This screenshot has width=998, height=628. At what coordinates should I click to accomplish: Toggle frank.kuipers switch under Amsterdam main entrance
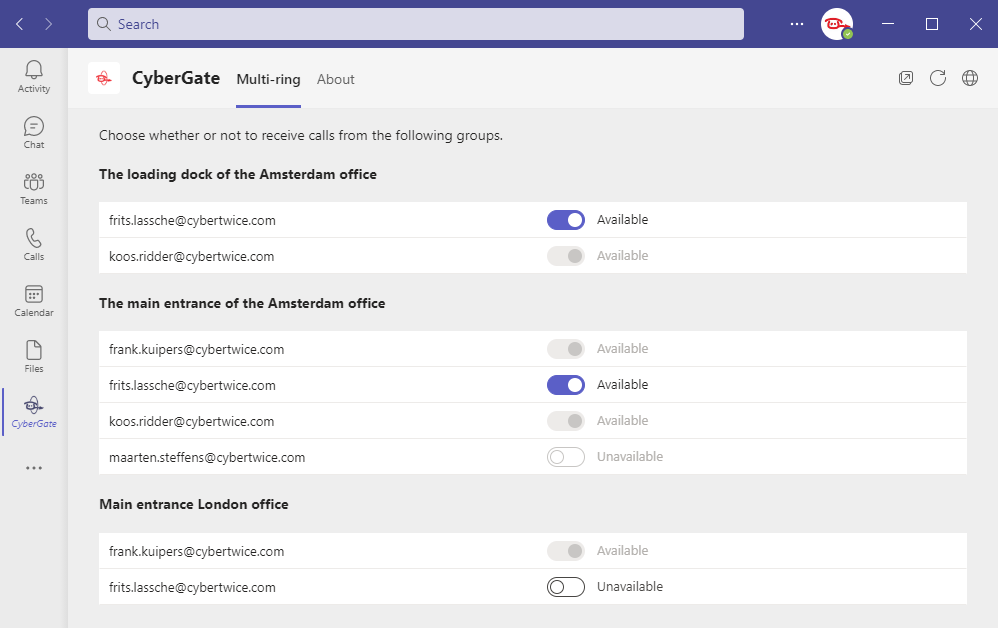pyautogui.click(x=566, y=349)
